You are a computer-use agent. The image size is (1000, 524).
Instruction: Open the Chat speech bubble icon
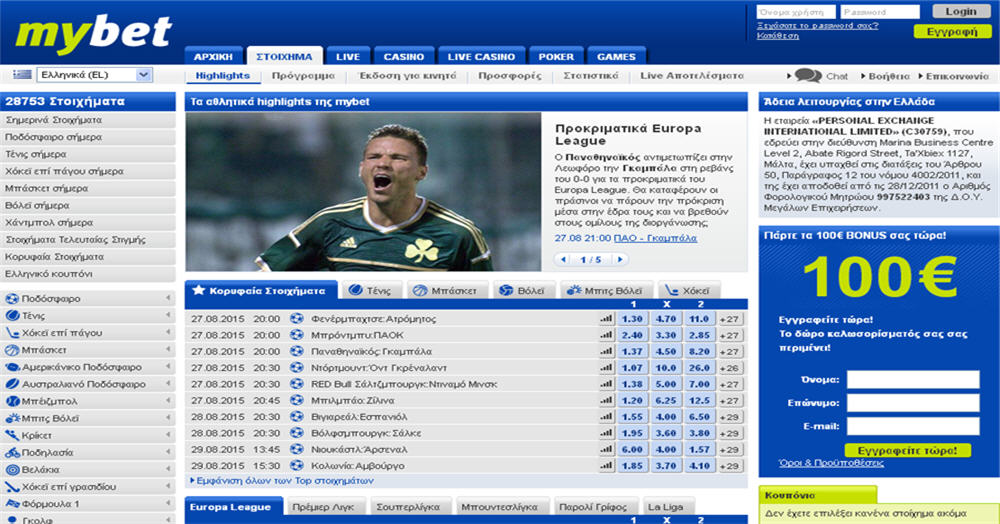[x=808, y=76]
